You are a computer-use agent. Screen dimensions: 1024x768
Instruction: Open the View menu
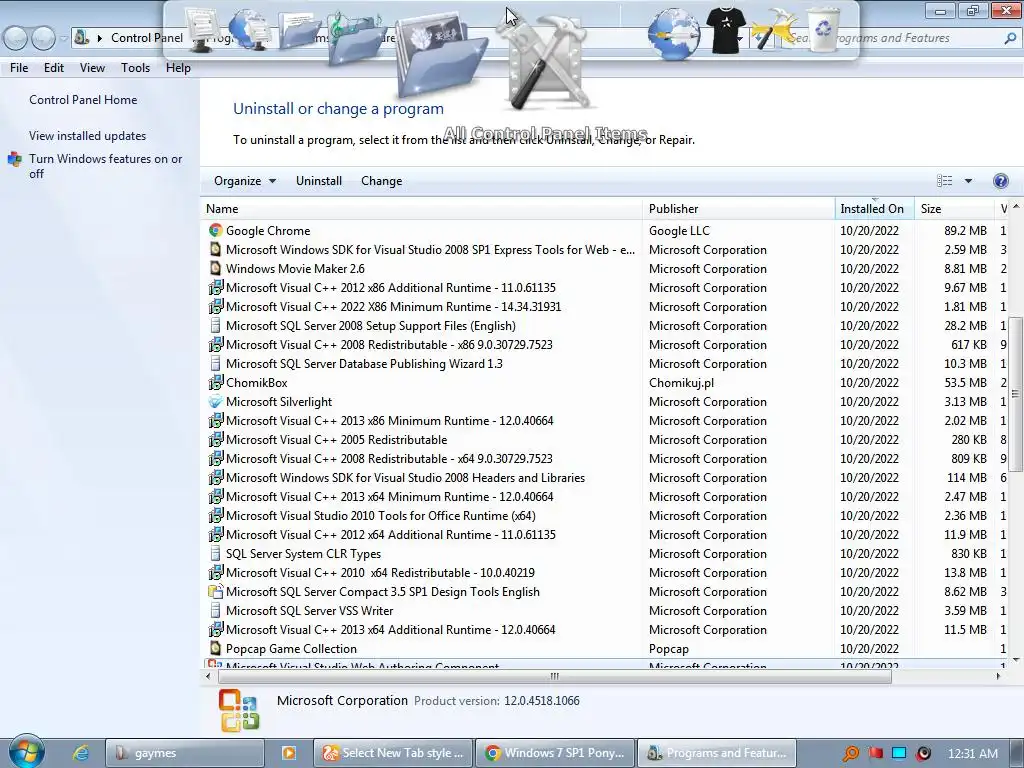point(92,68)
